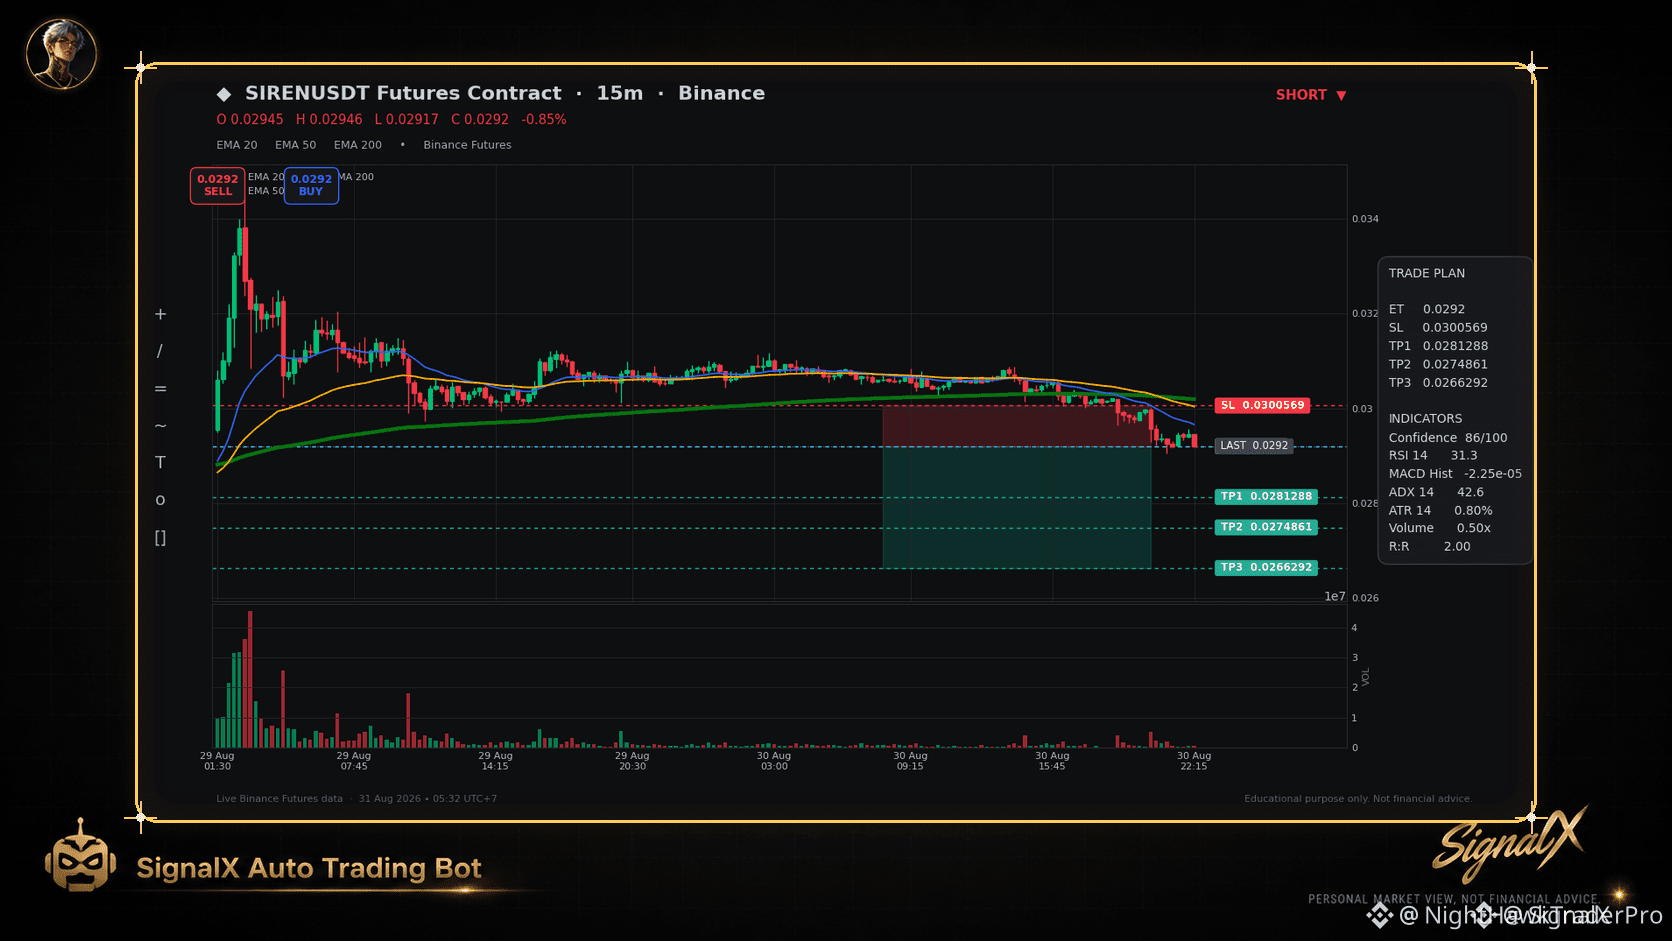The image size is (1672, 941).
Task: Choose the square brackets rectangle tool
Action: 160,538
